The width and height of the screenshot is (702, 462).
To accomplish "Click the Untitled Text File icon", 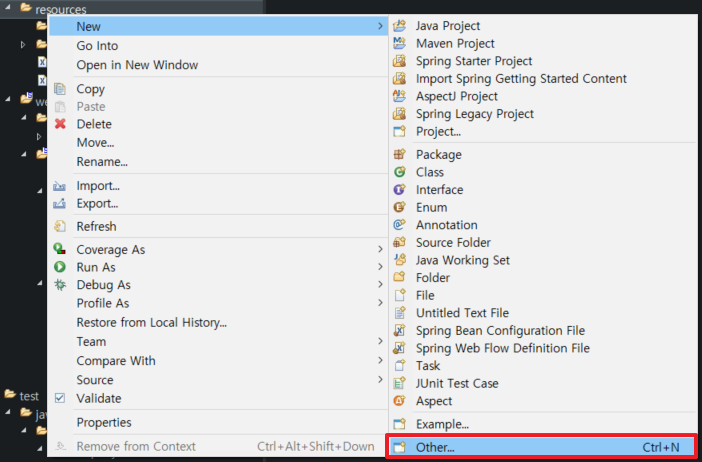I will pyautogui.click(x=399, y=313).
